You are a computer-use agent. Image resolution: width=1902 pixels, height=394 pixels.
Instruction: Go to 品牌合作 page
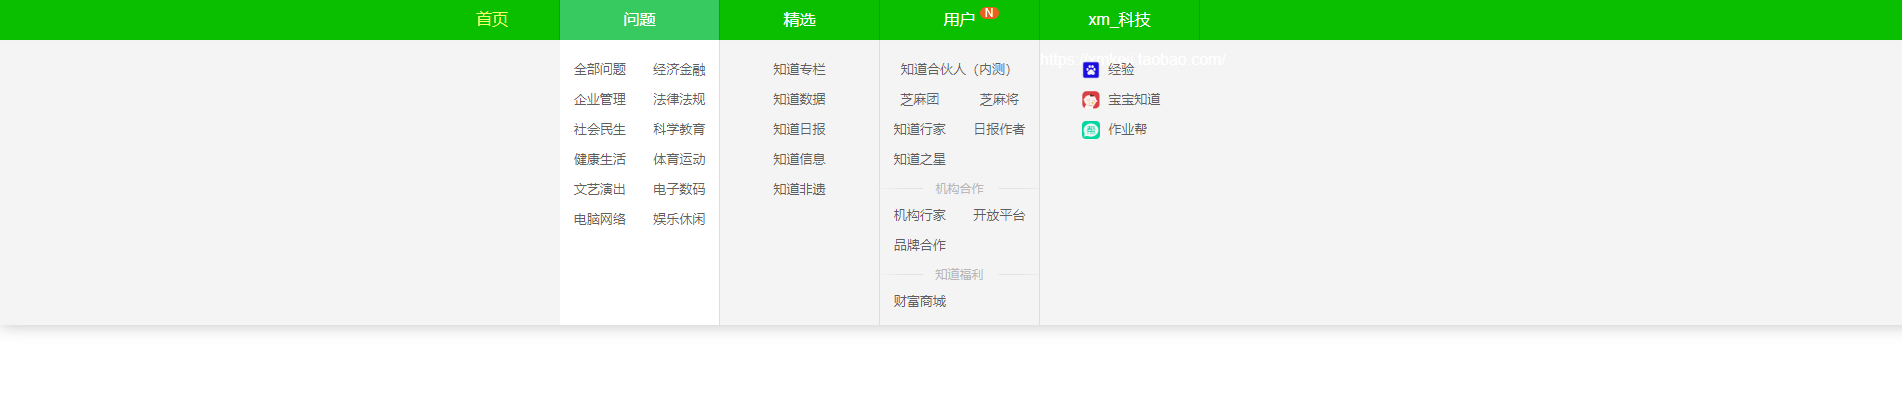click(x=919, y=245)
